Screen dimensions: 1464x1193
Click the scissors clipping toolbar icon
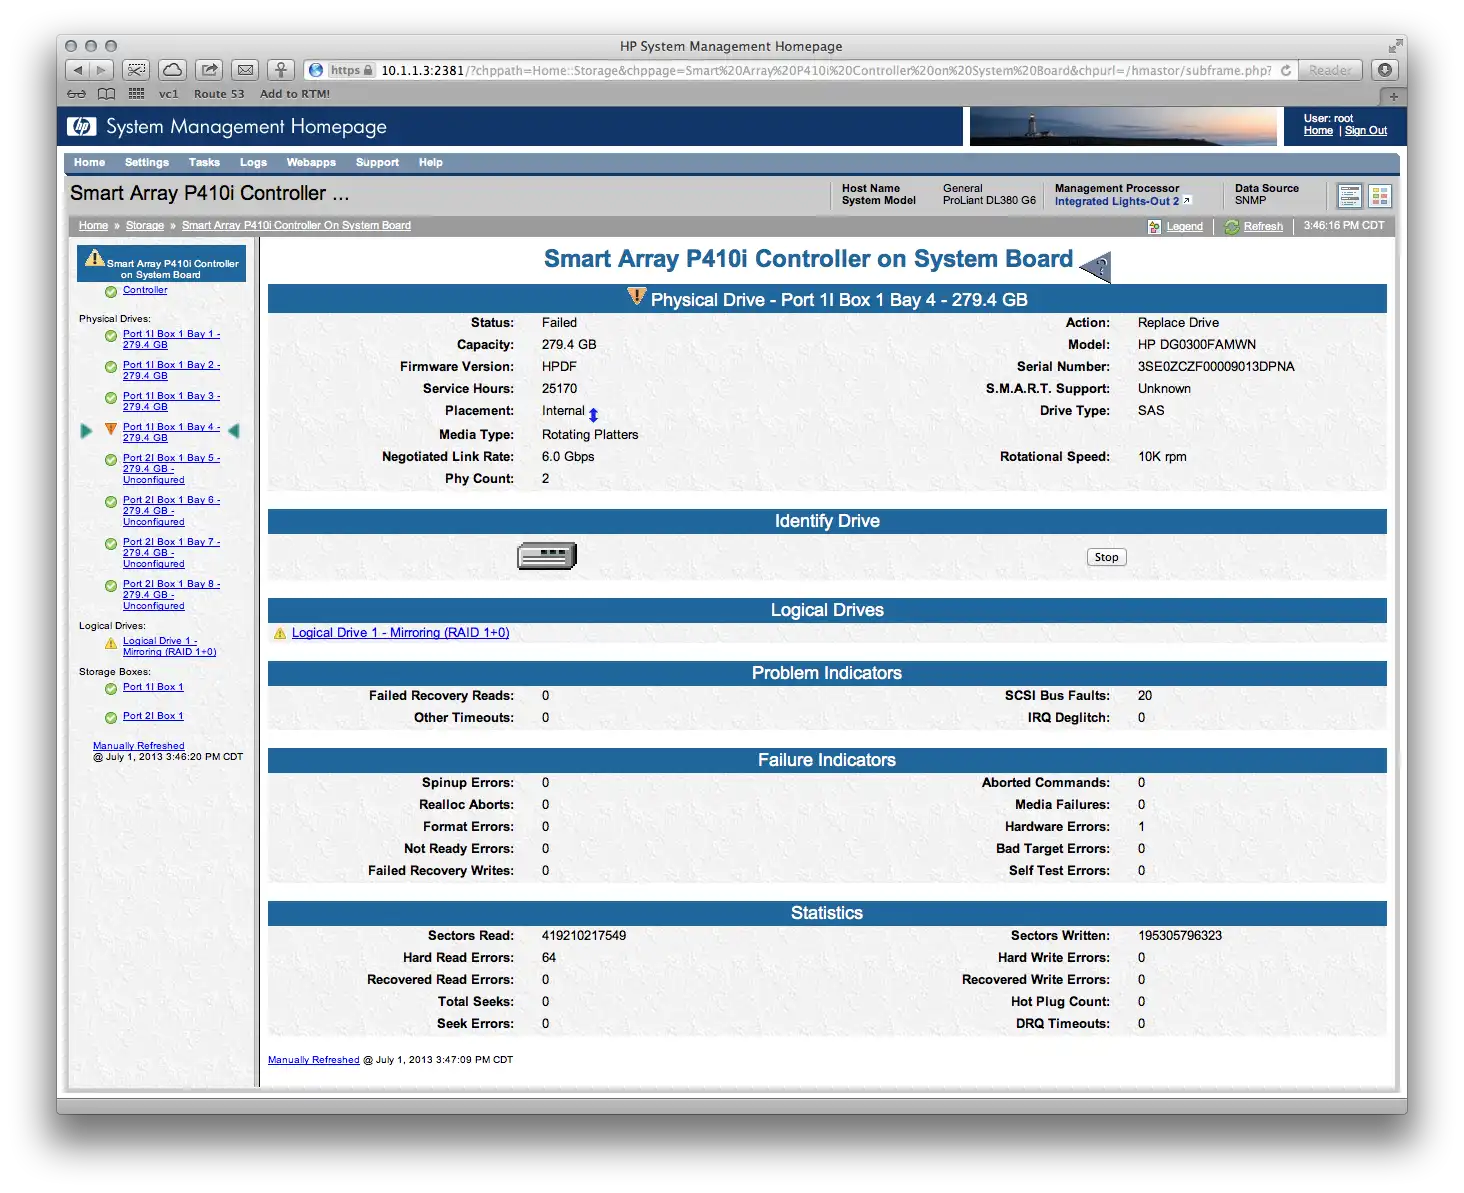(x=136, y=70)
